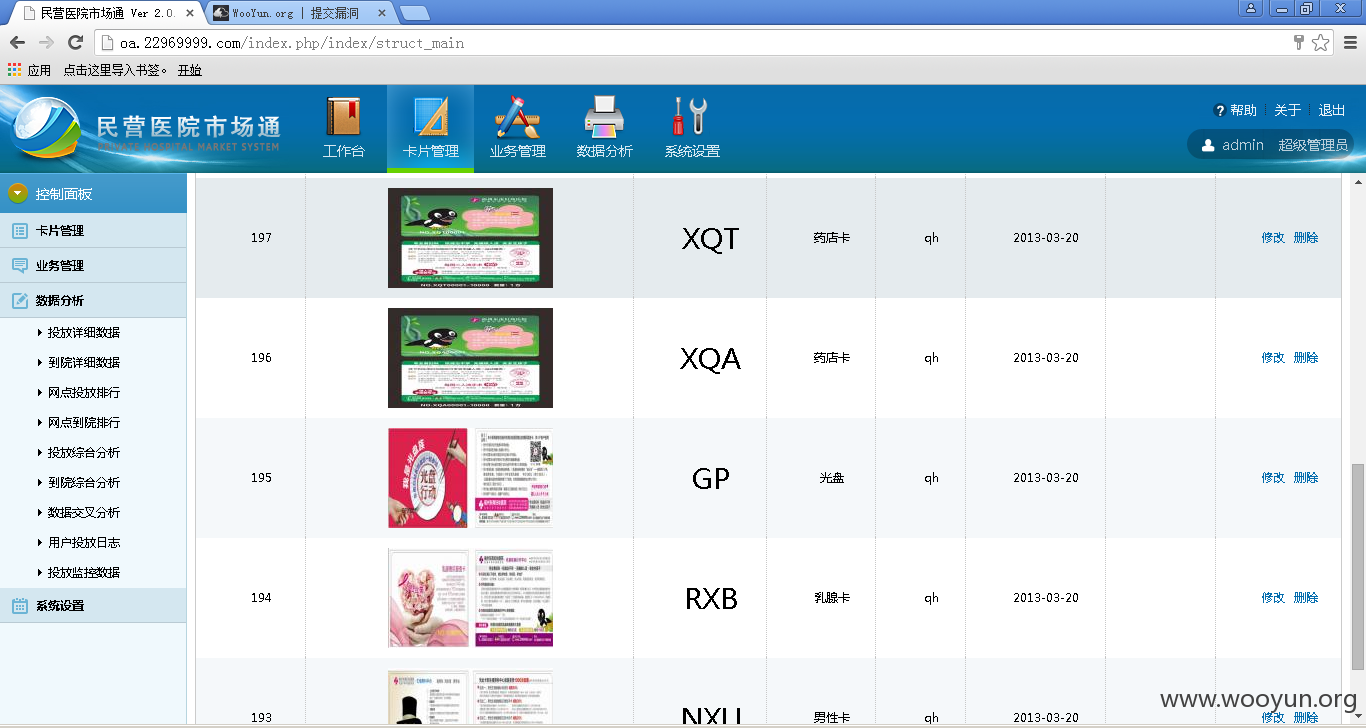Open 到院综合分析 submenu item

[84, 482]
